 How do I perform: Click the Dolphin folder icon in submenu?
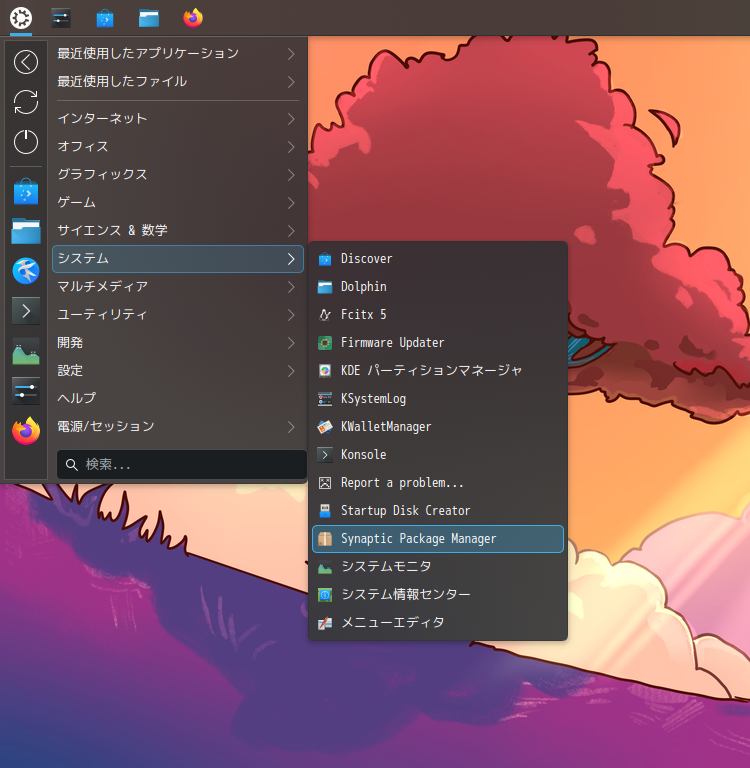(325, 287)
